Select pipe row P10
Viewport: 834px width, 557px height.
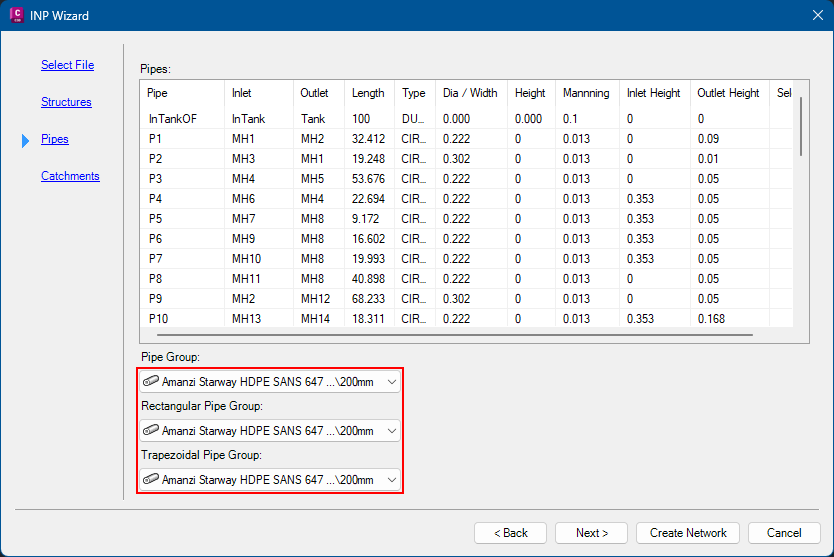click(x=466, y=319)
